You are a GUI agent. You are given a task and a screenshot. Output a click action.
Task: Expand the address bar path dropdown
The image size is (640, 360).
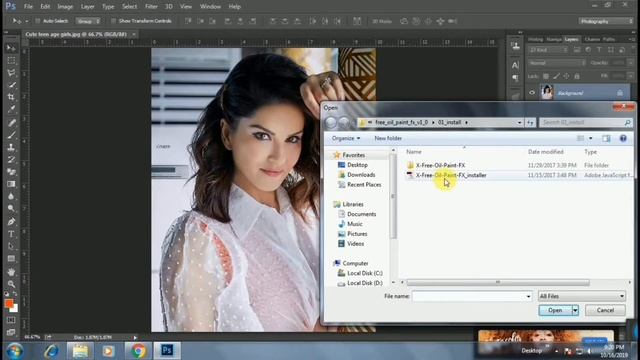click(x=519, y=122)
